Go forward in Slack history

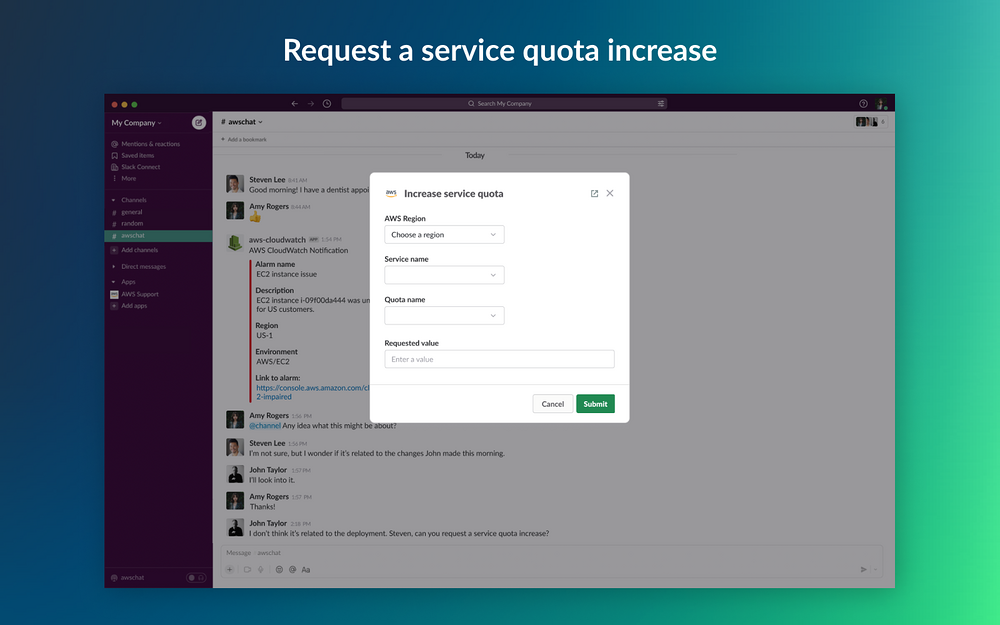point(311,103)
